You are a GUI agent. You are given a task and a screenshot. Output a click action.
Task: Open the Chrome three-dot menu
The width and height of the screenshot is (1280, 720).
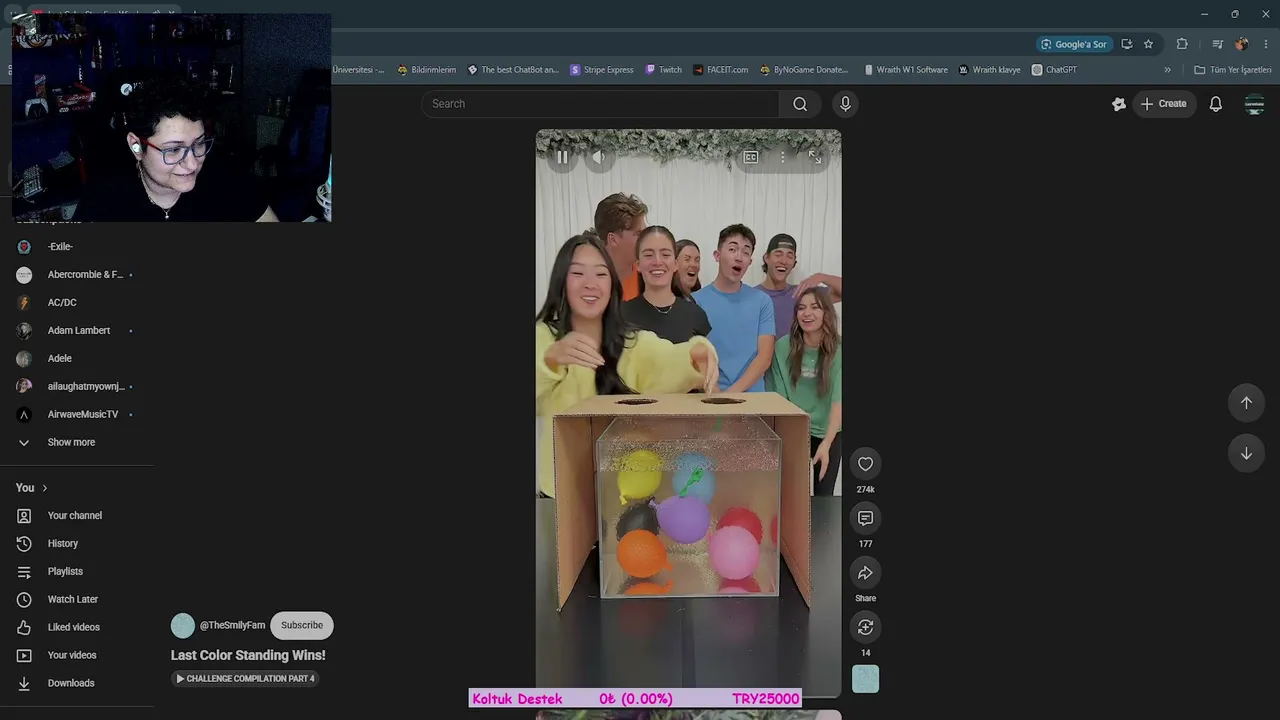tap(1266, 44)
